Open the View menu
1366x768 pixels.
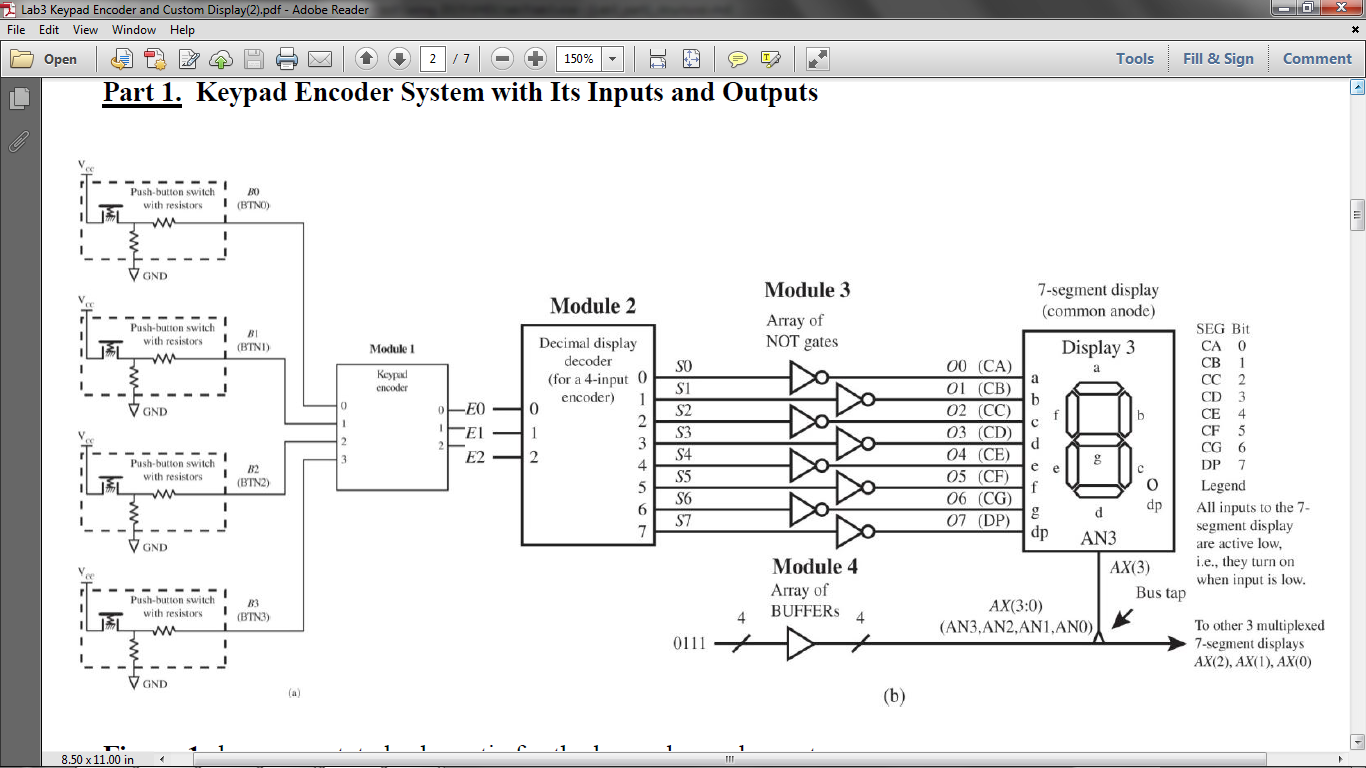point(85,30)
